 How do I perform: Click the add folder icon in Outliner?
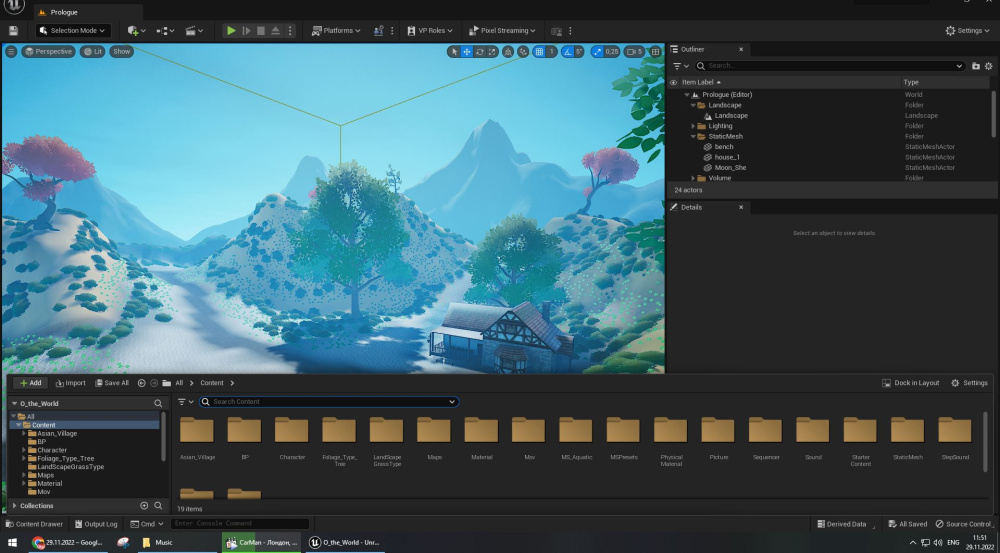[976, 66]
